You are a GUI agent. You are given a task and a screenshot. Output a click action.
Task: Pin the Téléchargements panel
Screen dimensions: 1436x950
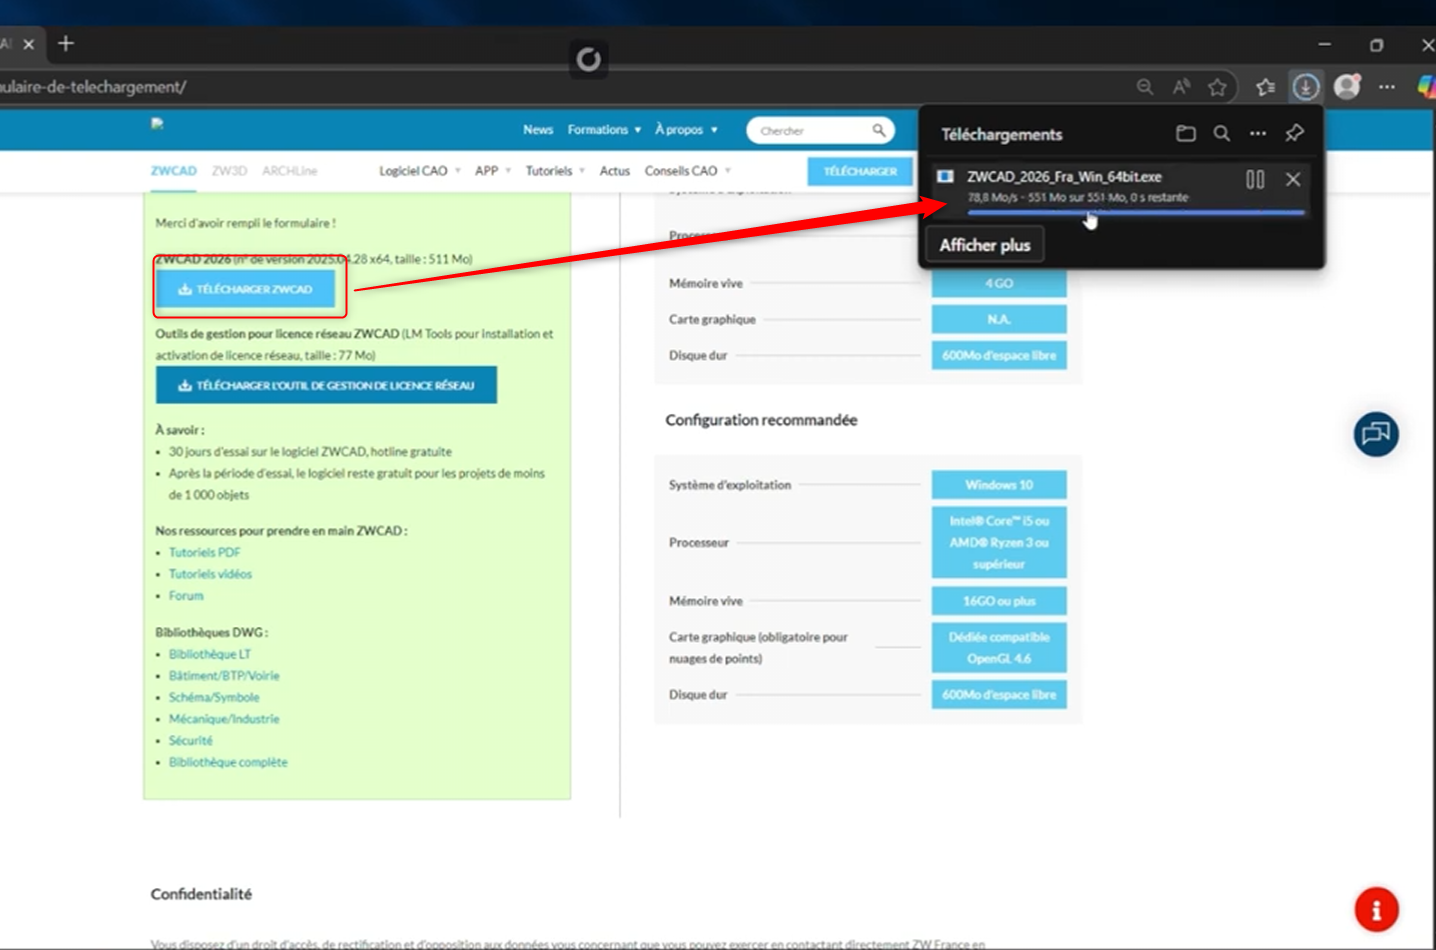(1294, 134)
